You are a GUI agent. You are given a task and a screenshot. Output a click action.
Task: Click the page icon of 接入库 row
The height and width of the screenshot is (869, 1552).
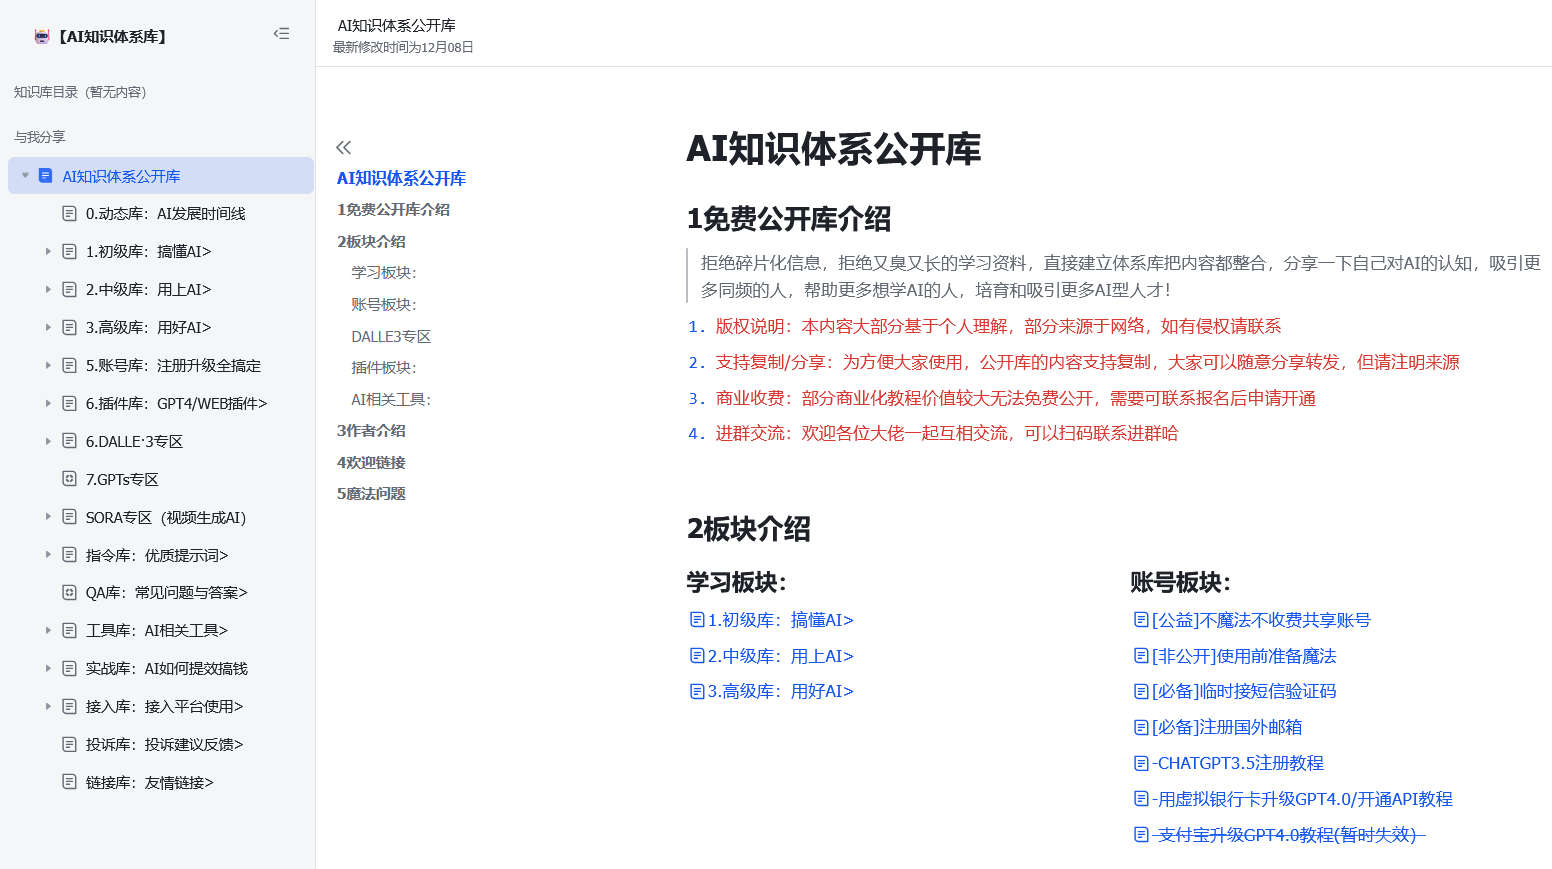click(x=69, y=707)
